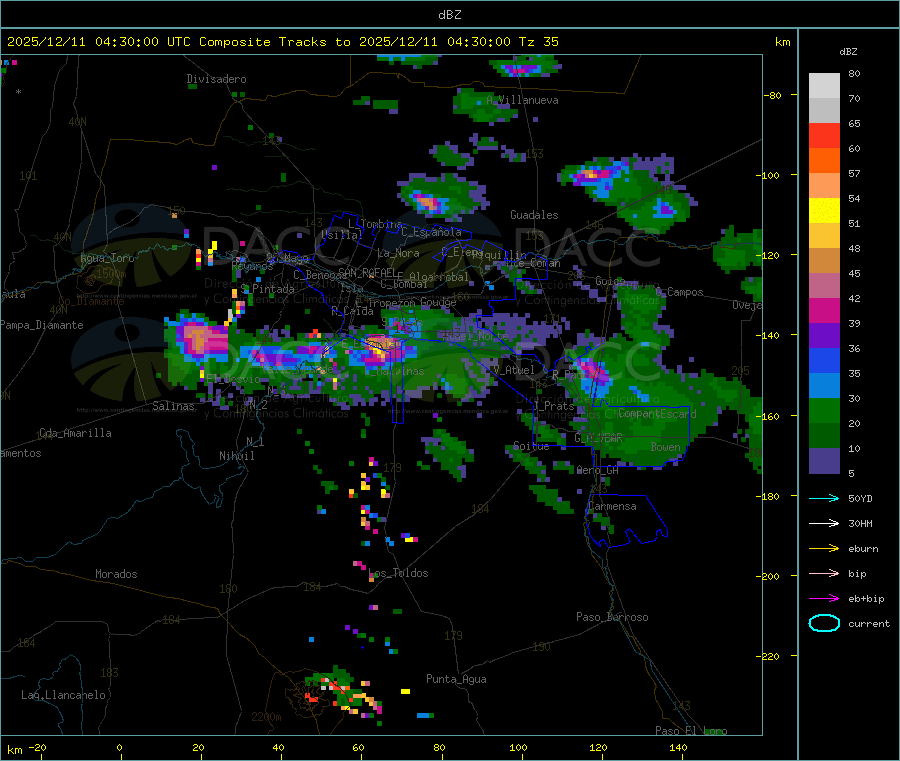This screenshot has height=761, width=900.
Task: Click the '-100' value on the vertical axis
Action: point(769,175)
